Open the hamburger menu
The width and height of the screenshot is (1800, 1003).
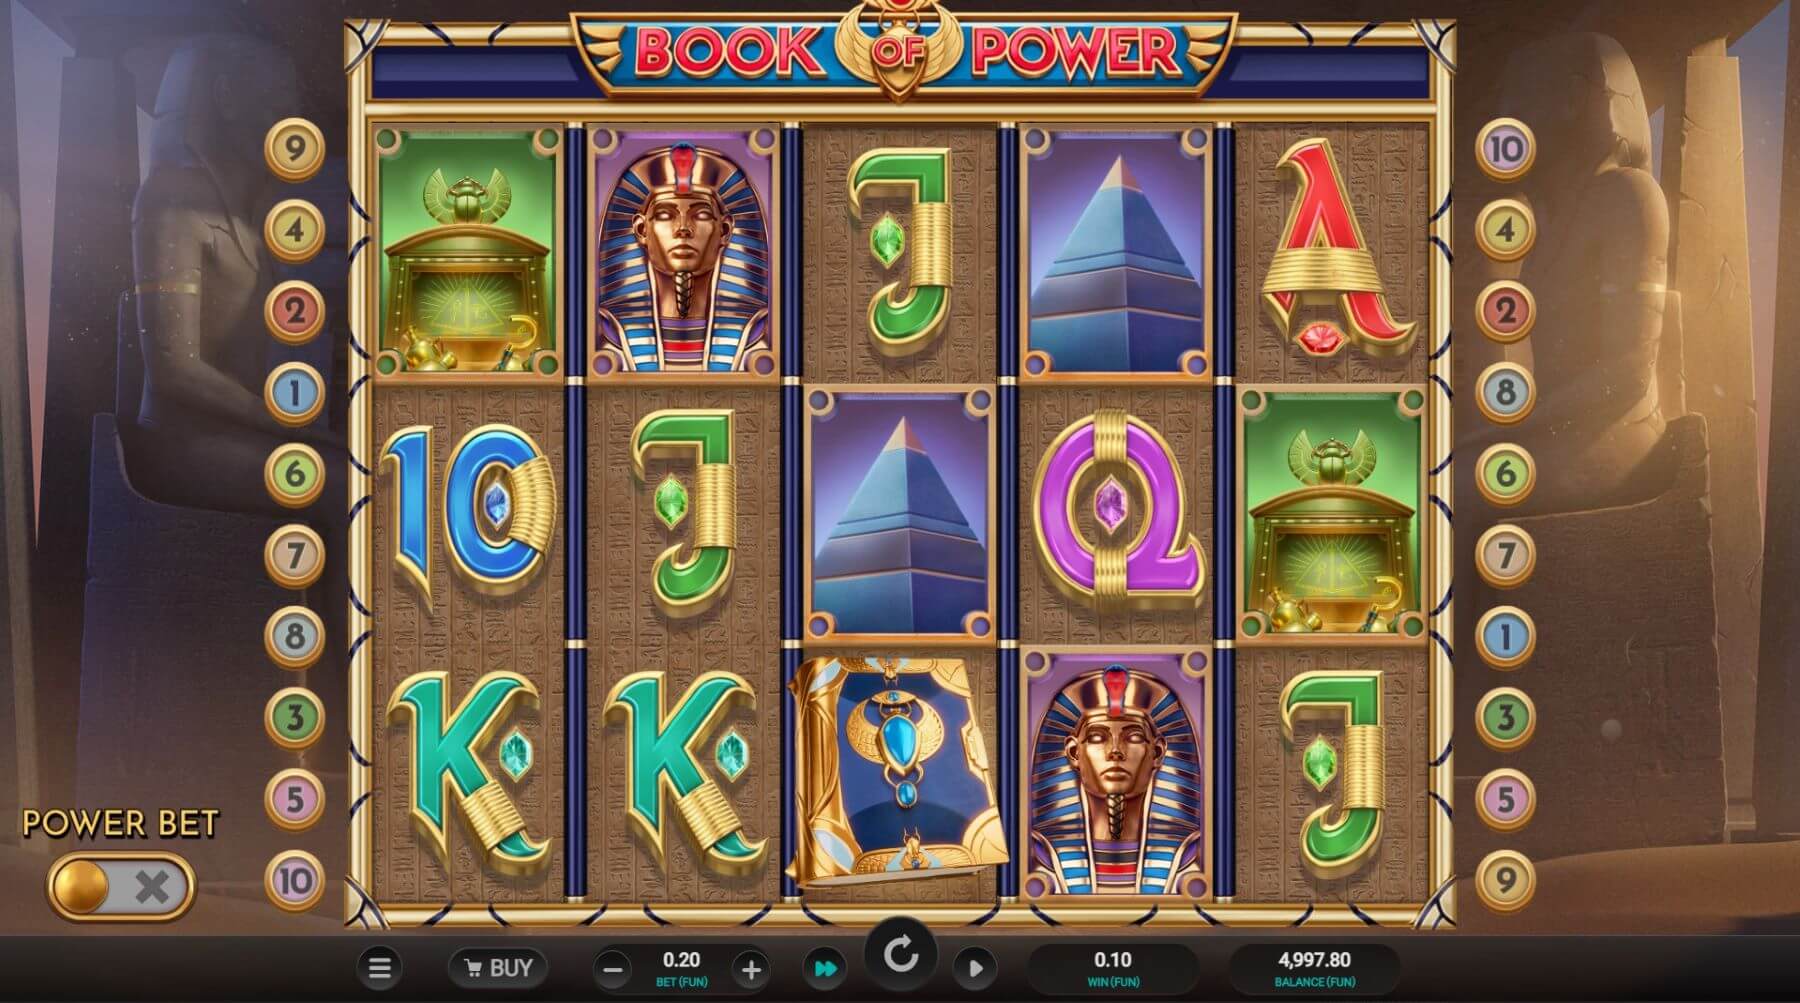click(x=379, y=968)
